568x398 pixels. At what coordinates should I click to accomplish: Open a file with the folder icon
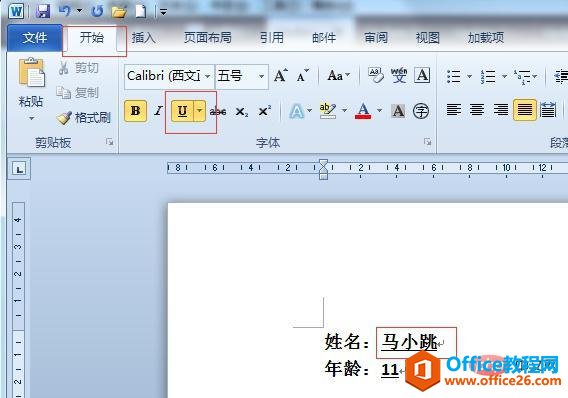(x=119, y=12)
